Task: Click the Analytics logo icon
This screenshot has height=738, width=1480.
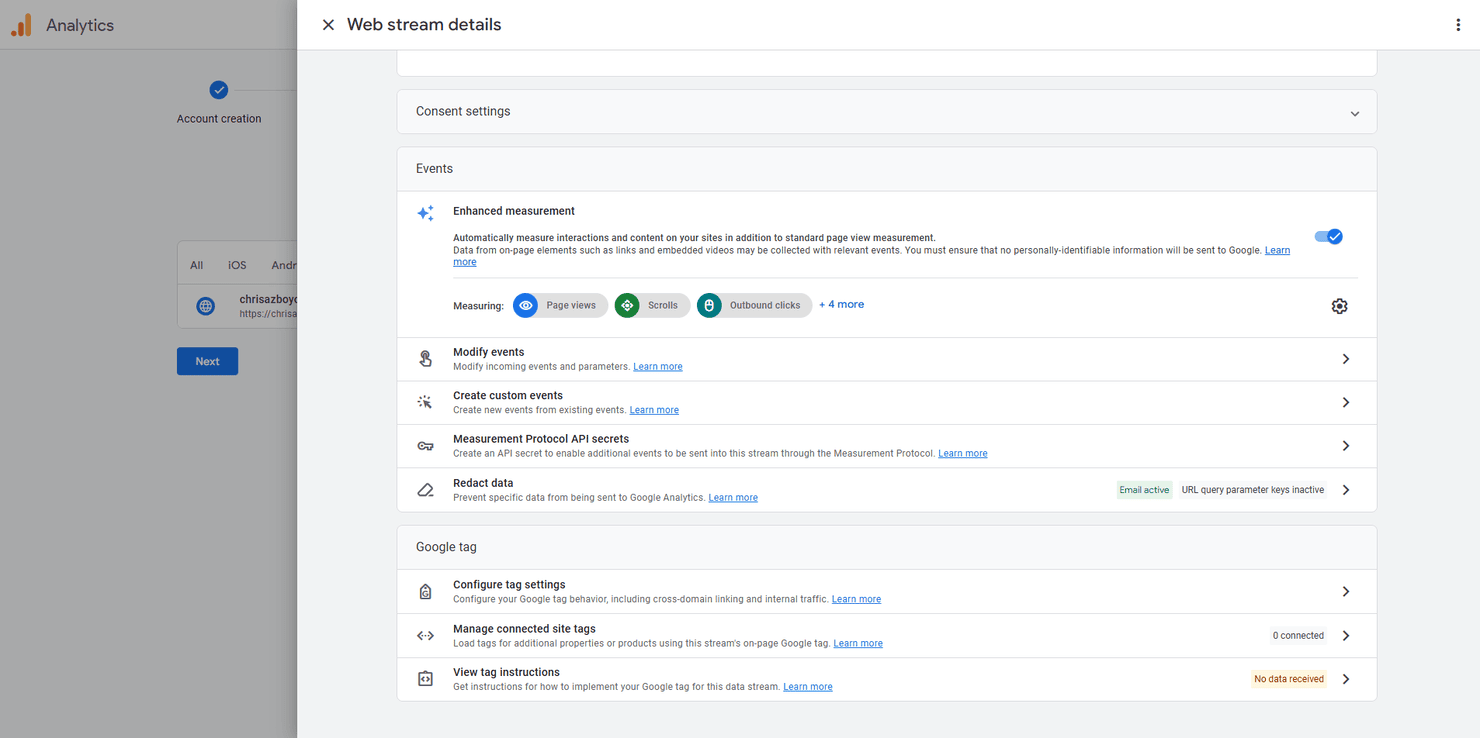Action: 21,25
